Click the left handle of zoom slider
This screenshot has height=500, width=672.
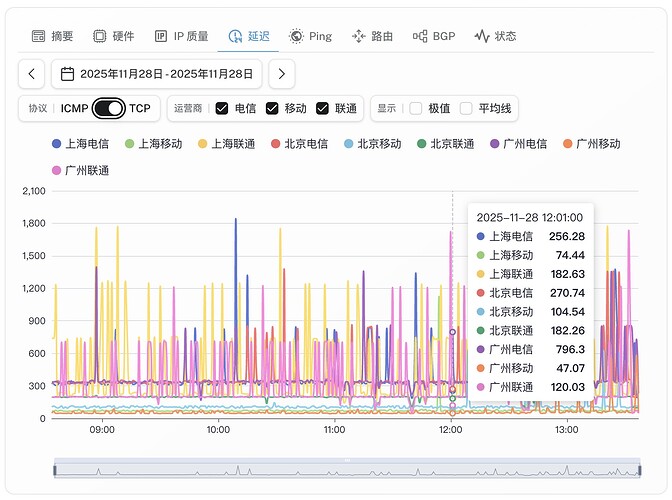54,470
